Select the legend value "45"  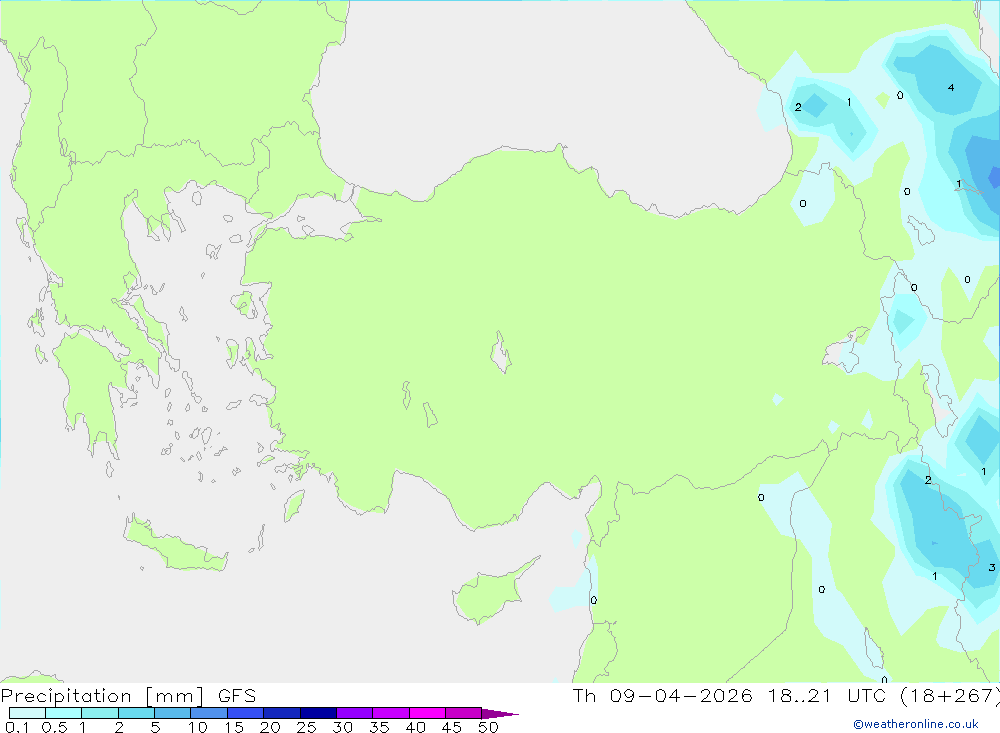click(452, 727)
